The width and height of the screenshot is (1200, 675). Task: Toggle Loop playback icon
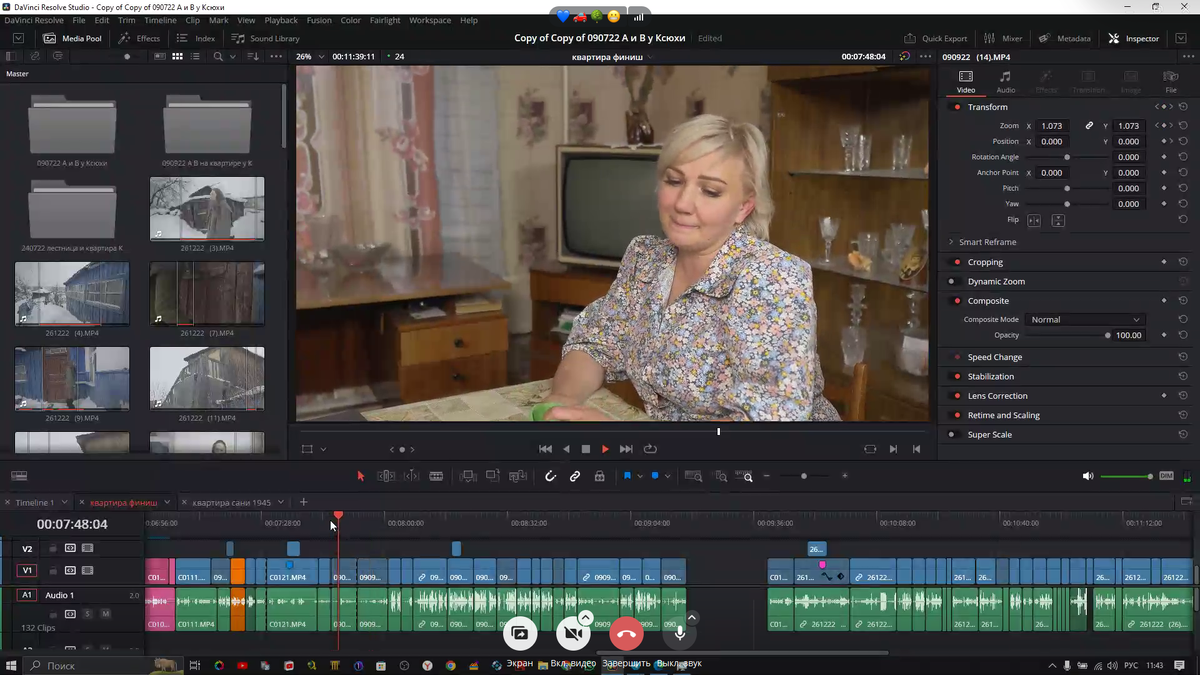(x=650, y=449)
